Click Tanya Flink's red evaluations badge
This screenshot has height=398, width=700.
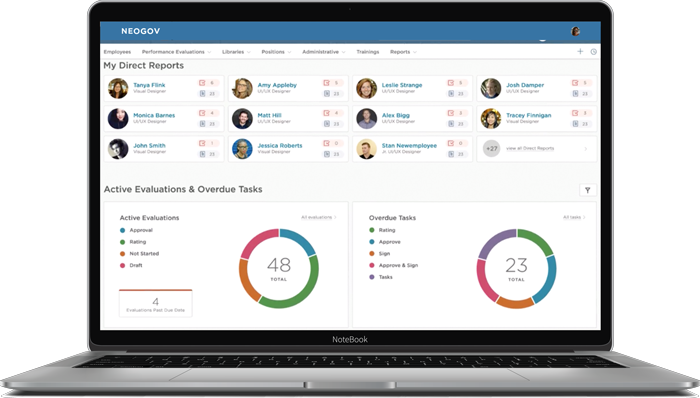click(x=208, y=83)
